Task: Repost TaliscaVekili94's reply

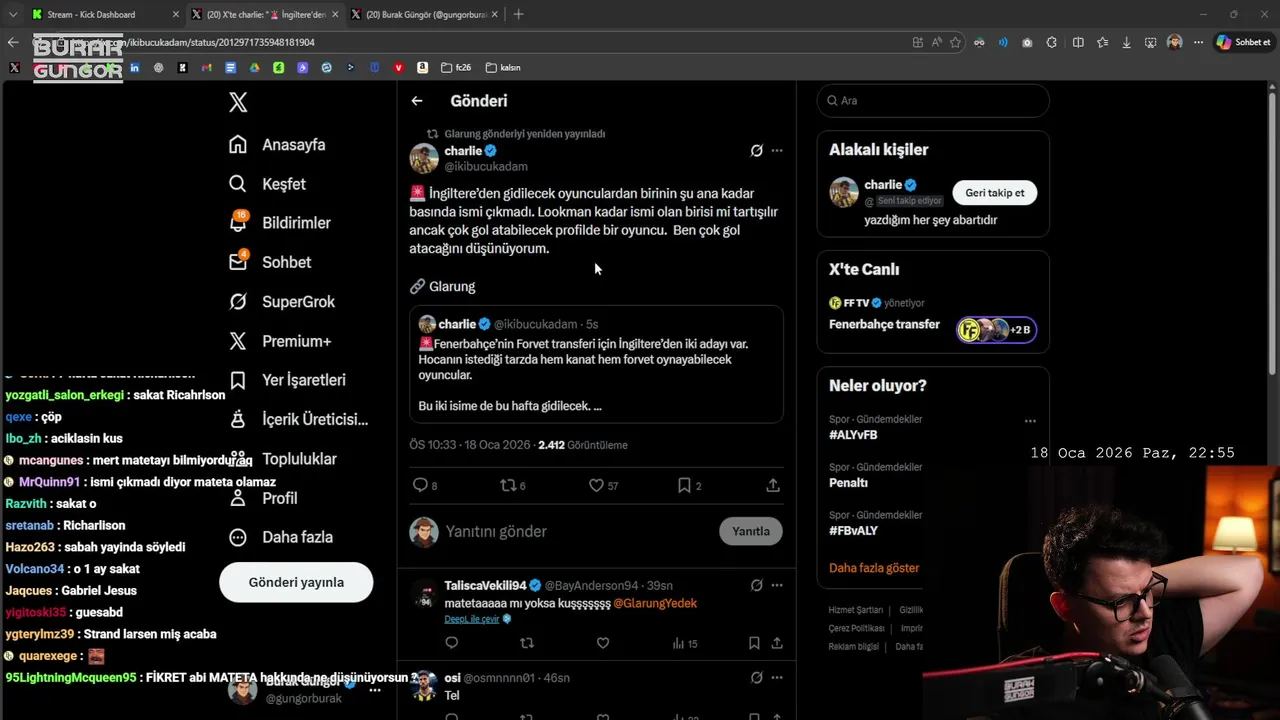Action: [x=527, y=643]
